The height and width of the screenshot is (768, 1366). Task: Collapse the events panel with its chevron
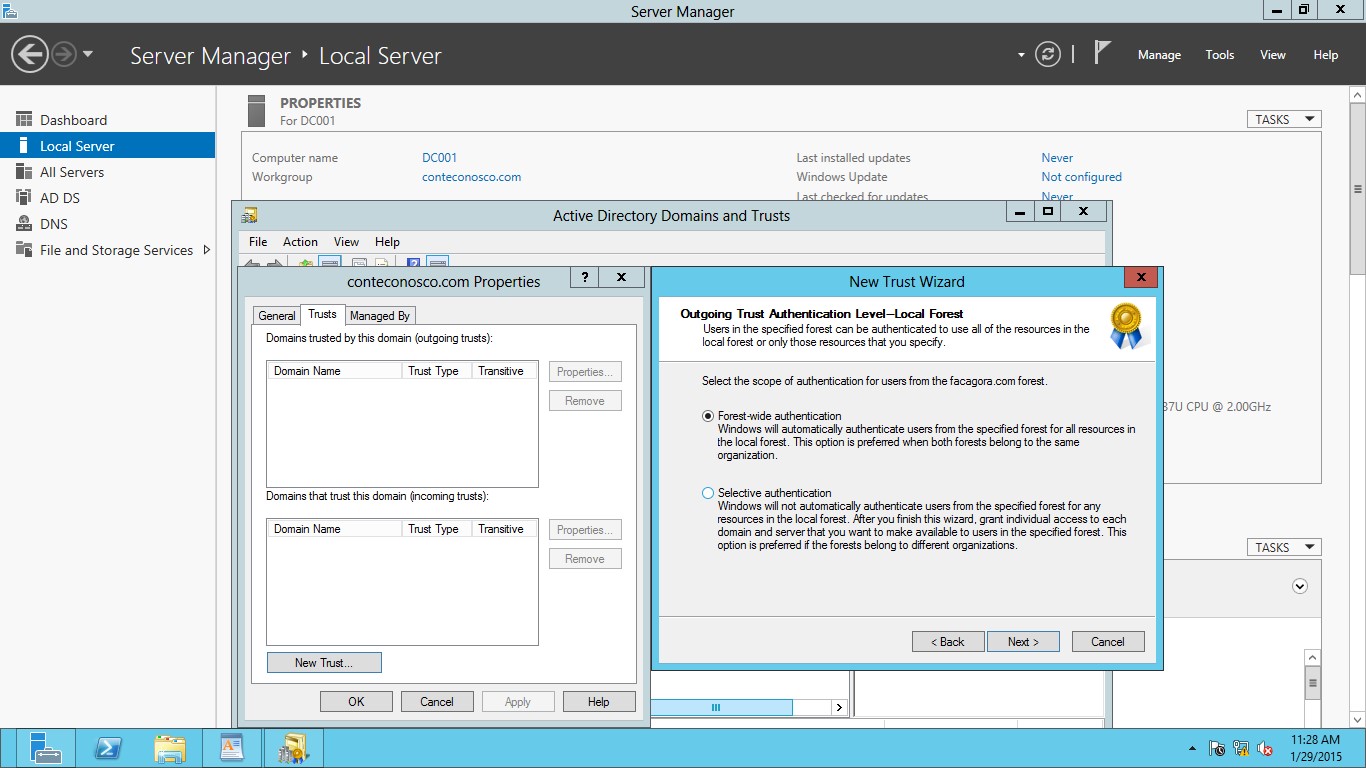[x=1299, y=588]
